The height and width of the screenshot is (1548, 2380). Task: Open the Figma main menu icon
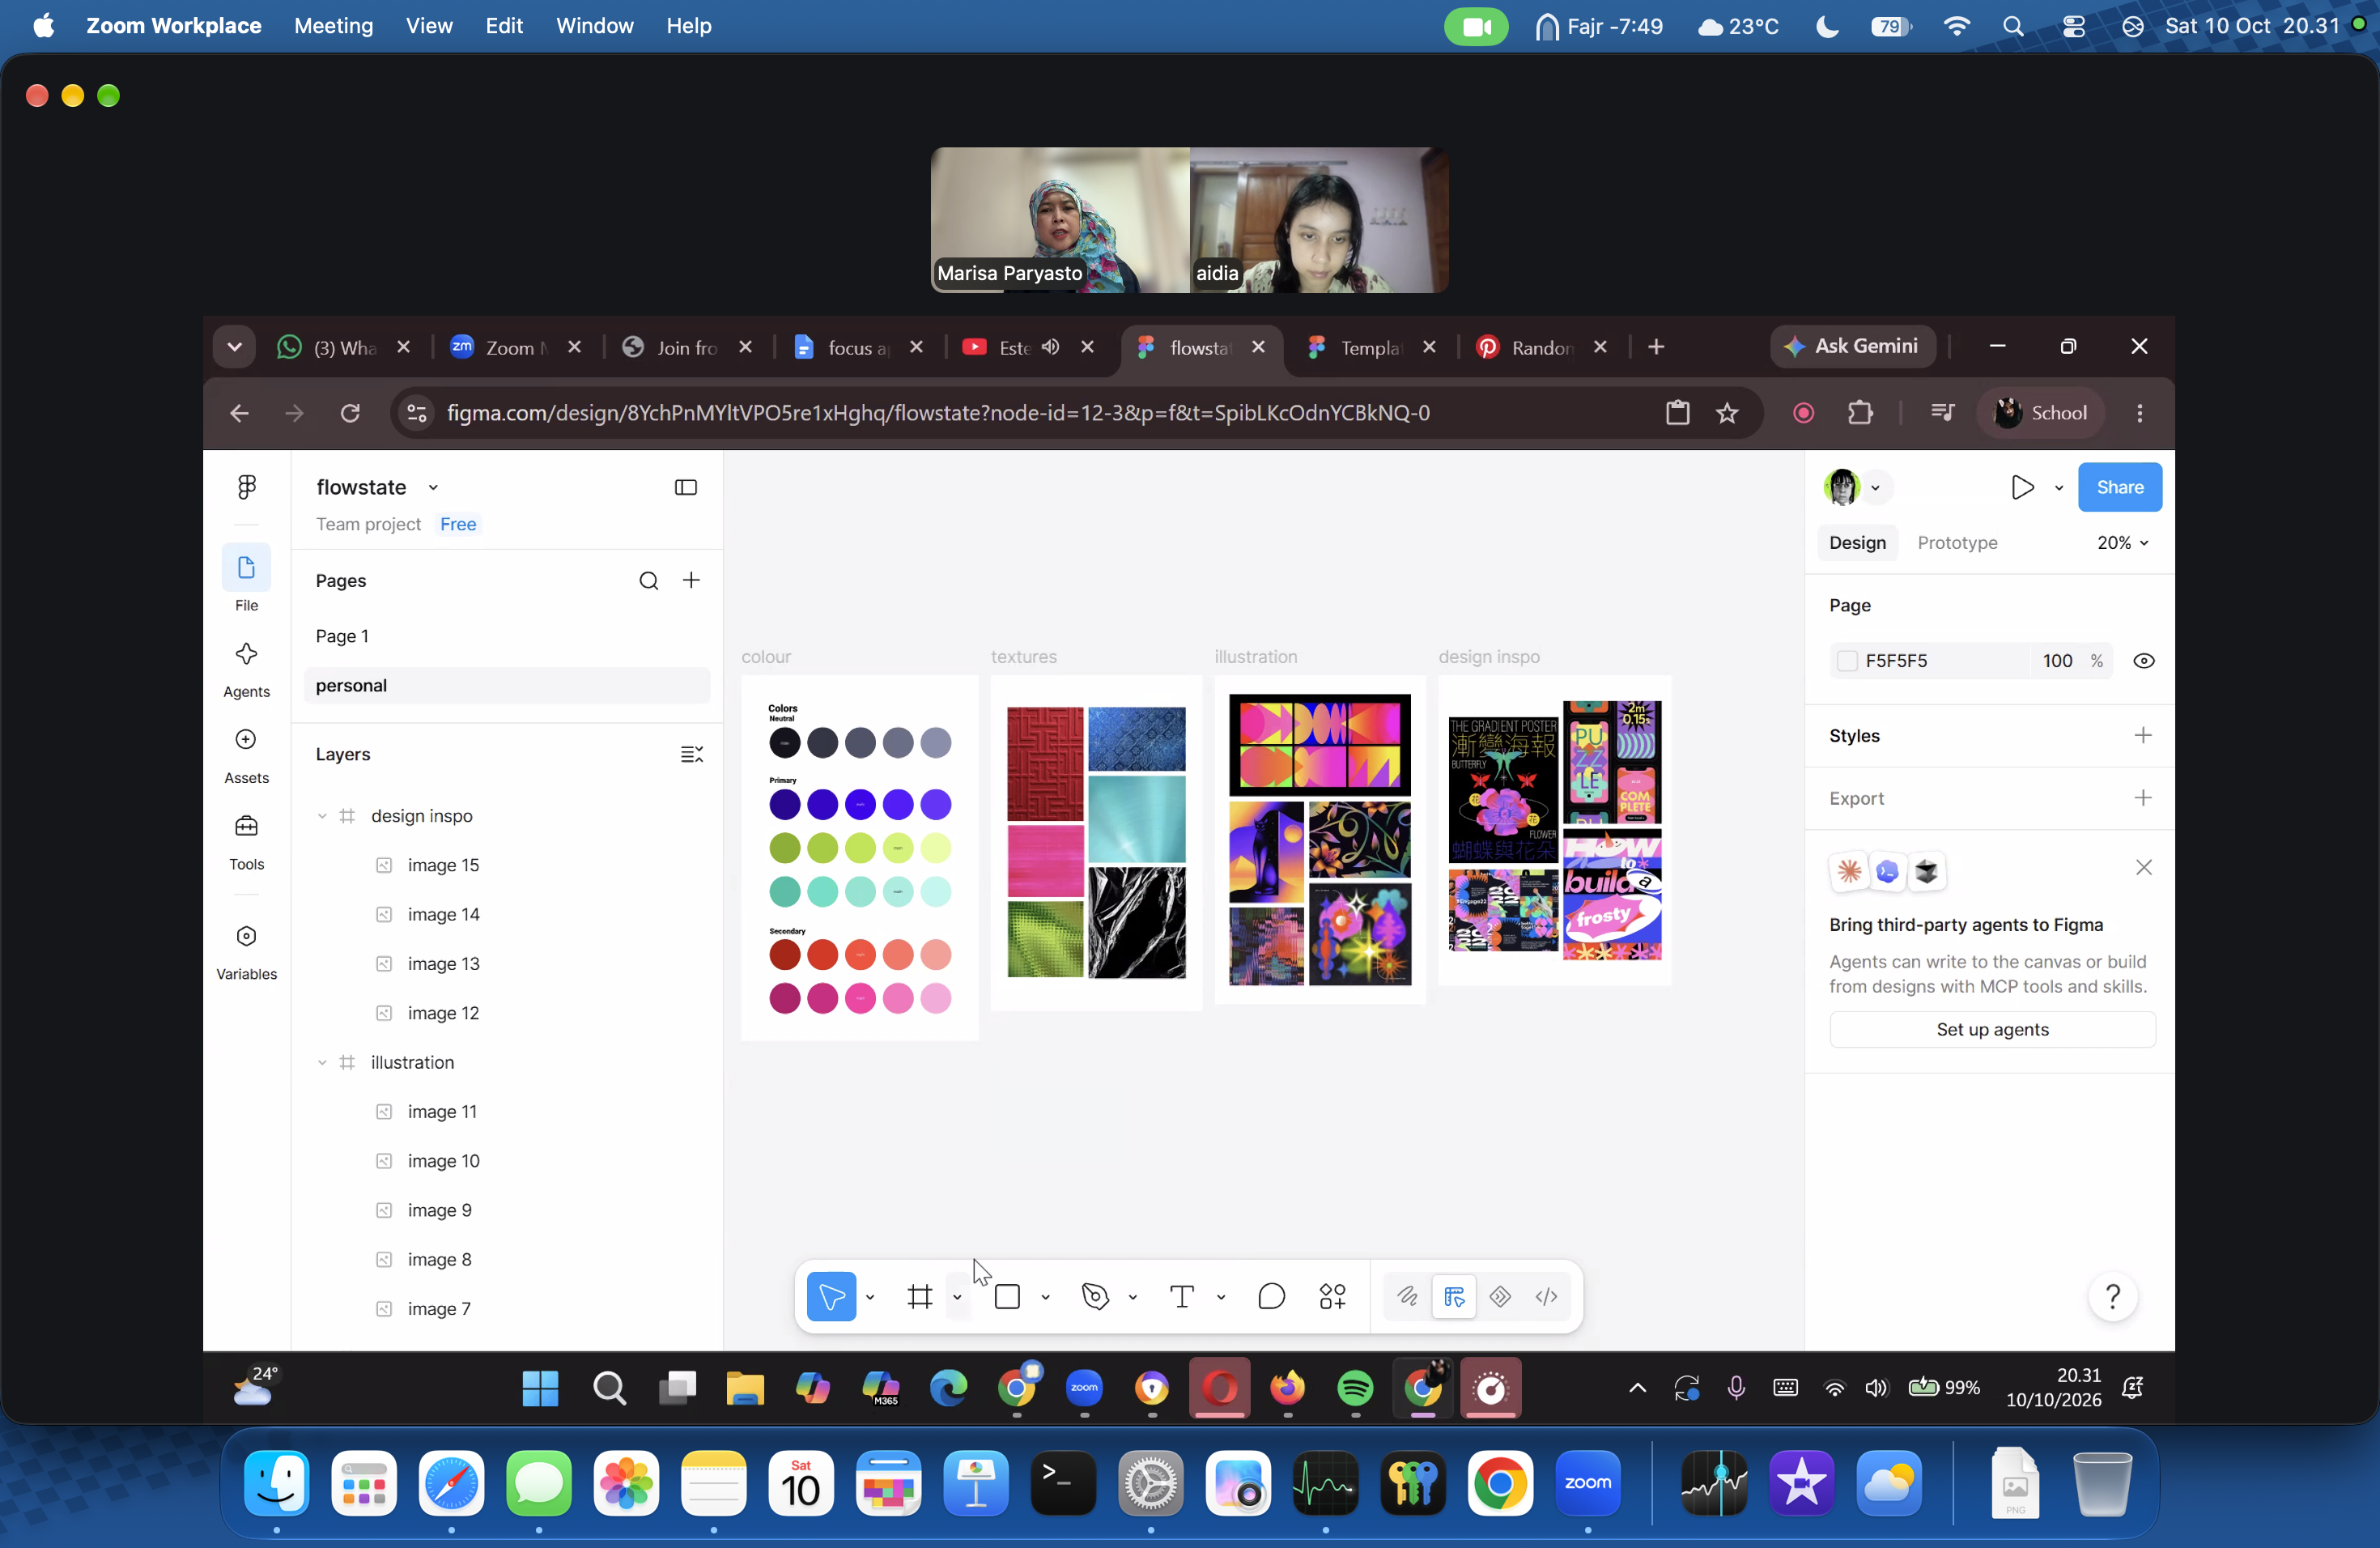pos(246,487)
